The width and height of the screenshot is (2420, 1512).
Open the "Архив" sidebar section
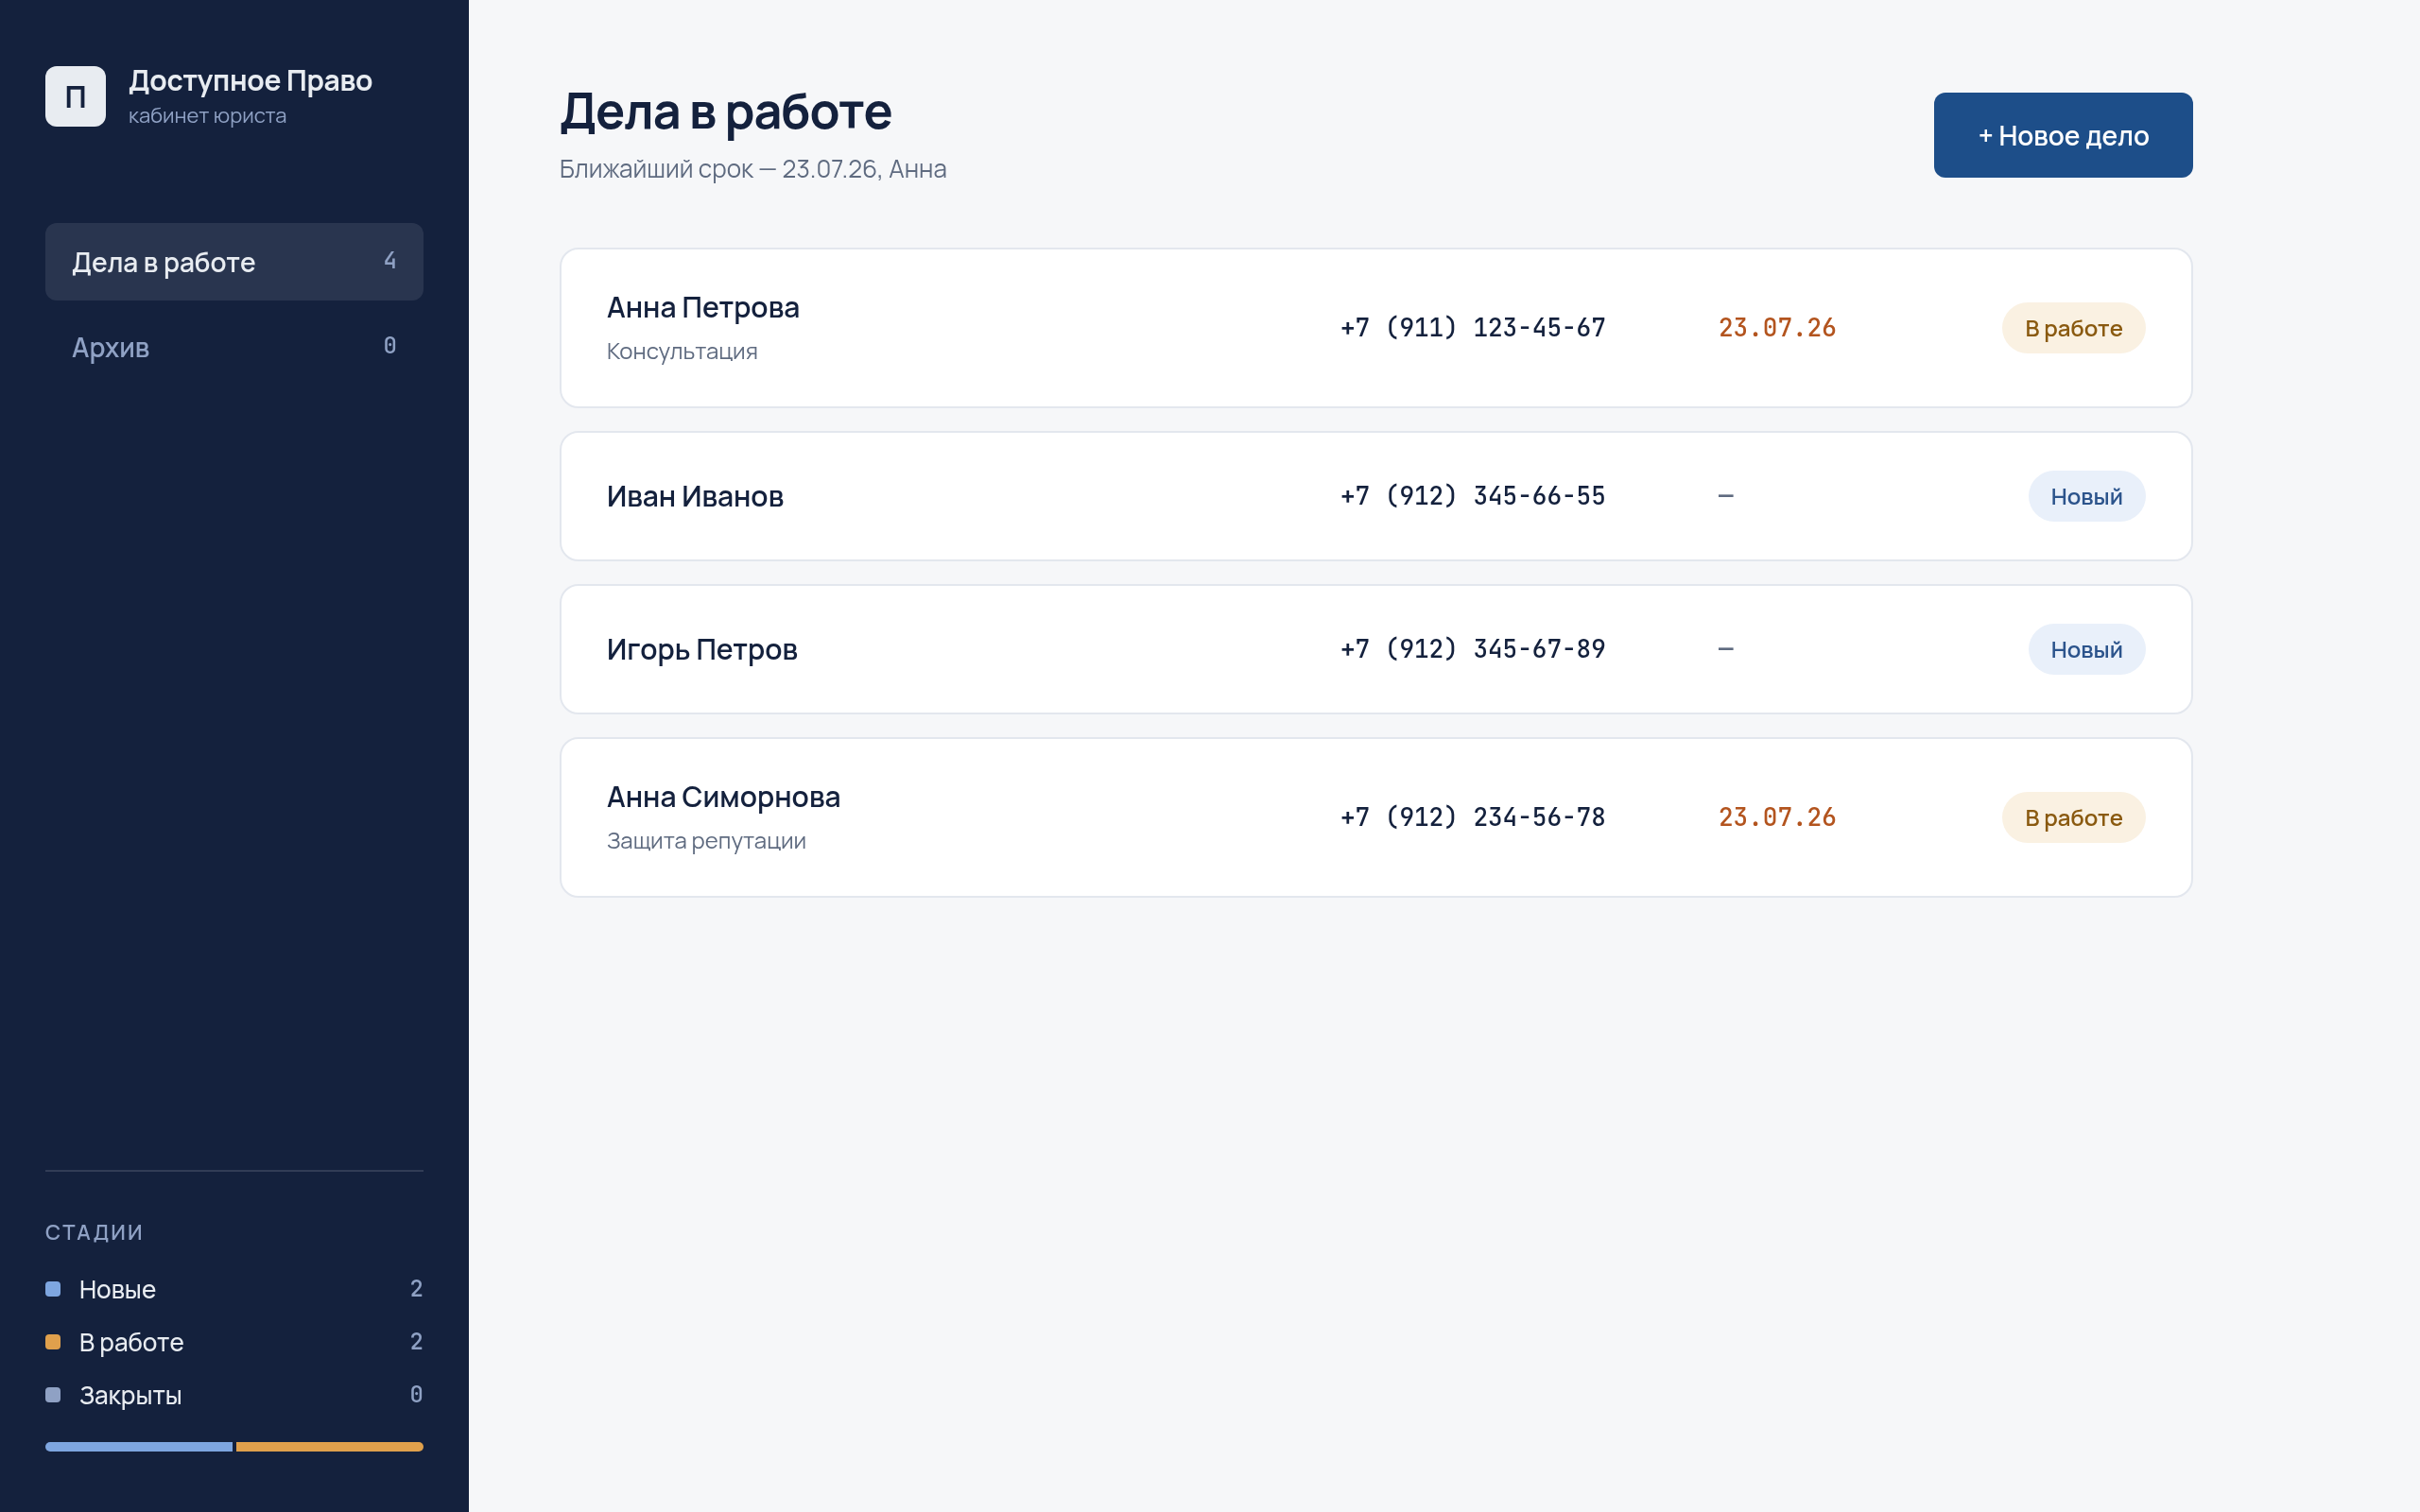(x=234, y=347)
